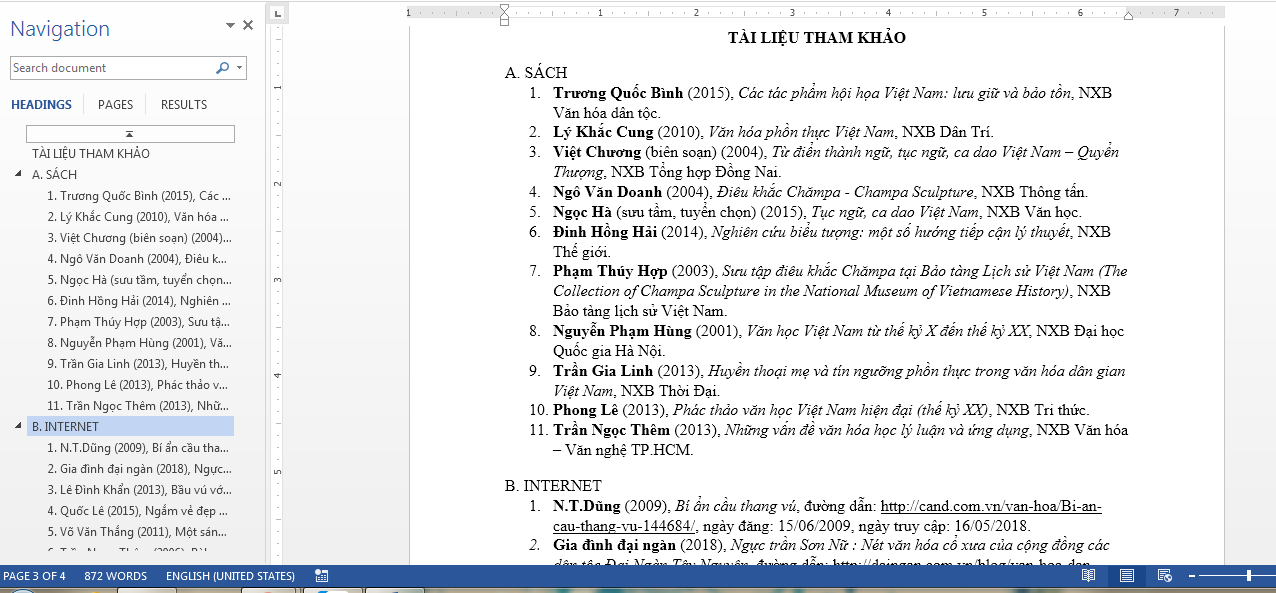Open the search options dropdown arrow

(239, 68)
